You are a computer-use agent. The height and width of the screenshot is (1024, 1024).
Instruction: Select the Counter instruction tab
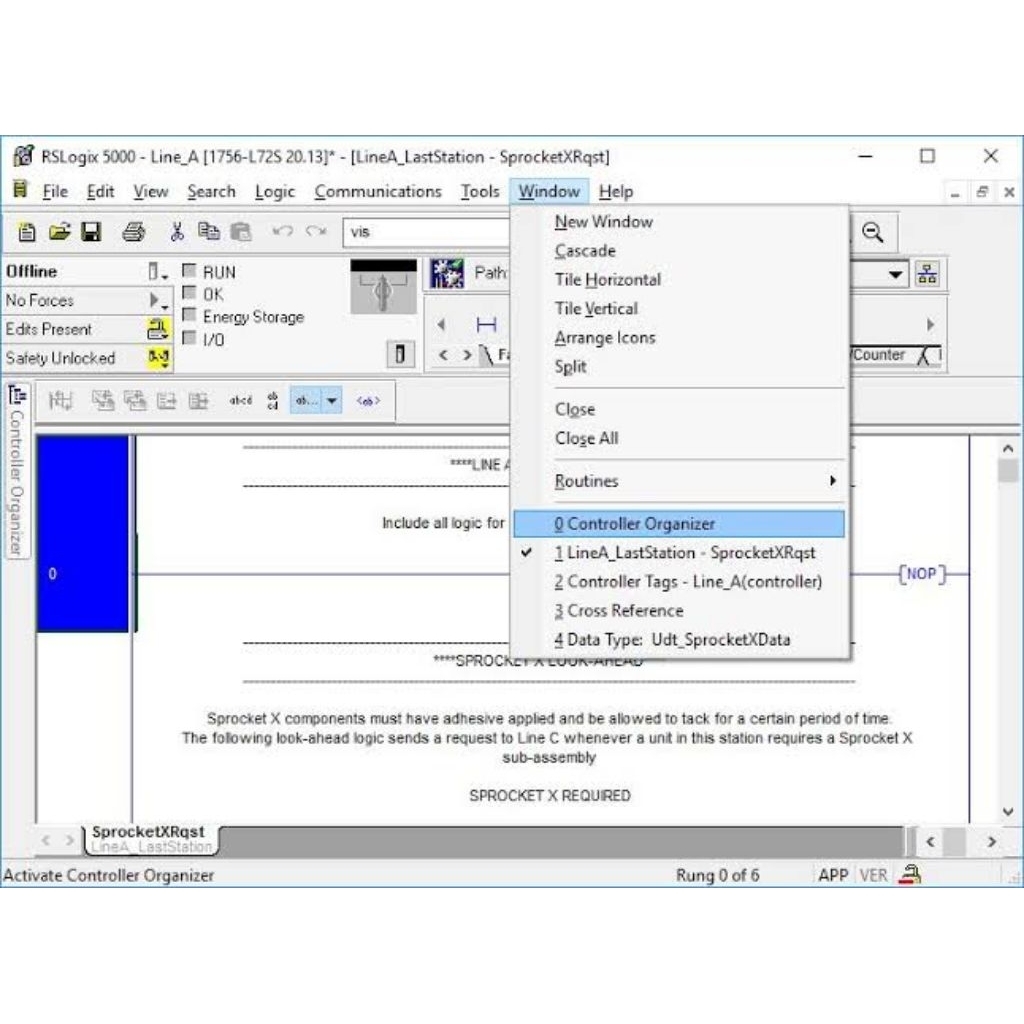coord(882,355)
